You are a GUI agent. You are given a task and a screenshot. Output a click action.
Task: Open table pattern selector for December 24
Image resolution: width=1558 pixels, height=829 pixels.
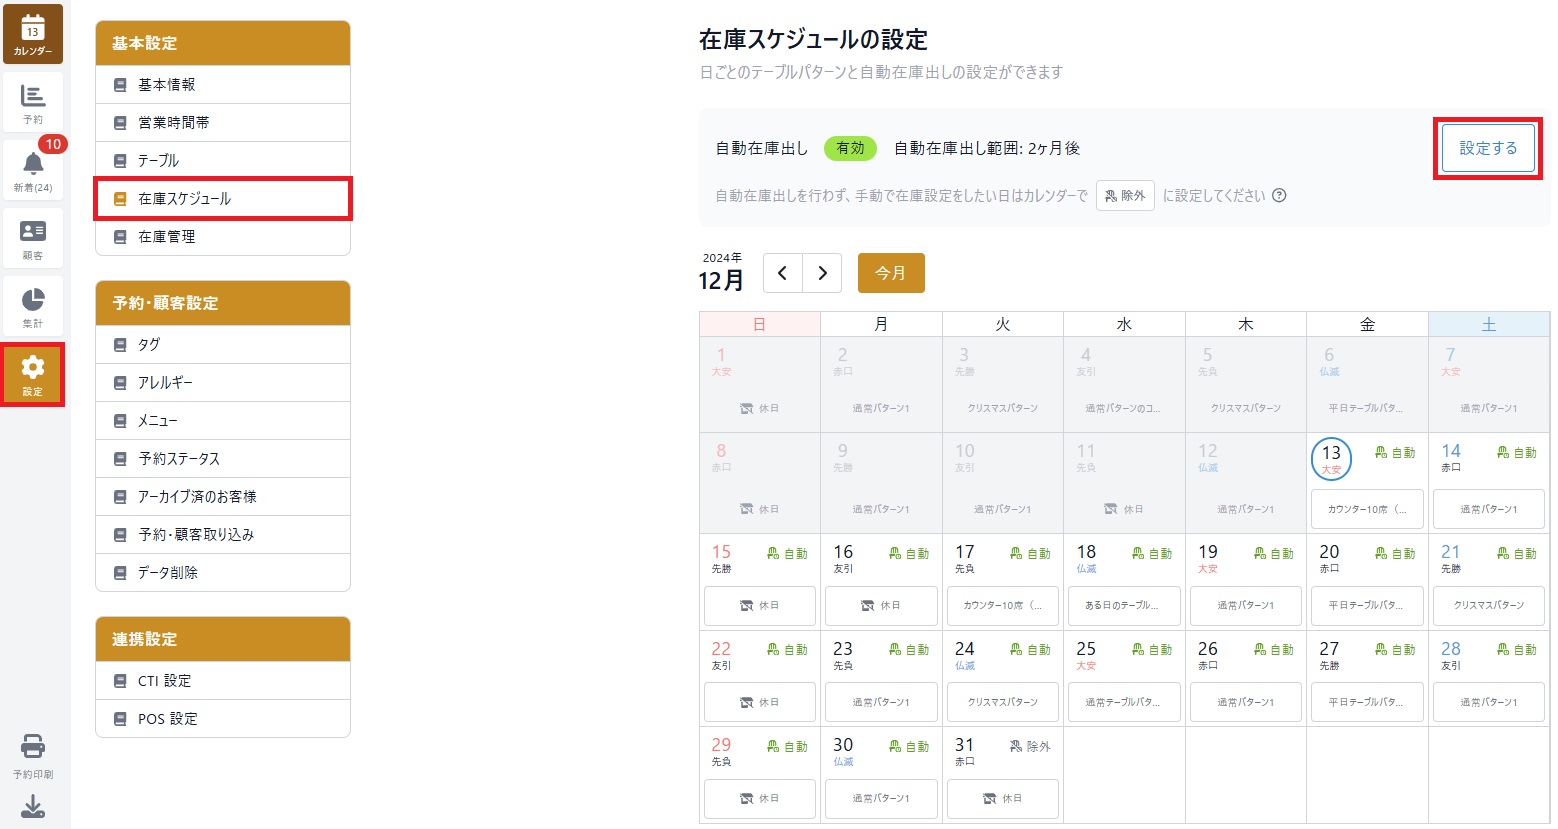tap(1002, 702)
